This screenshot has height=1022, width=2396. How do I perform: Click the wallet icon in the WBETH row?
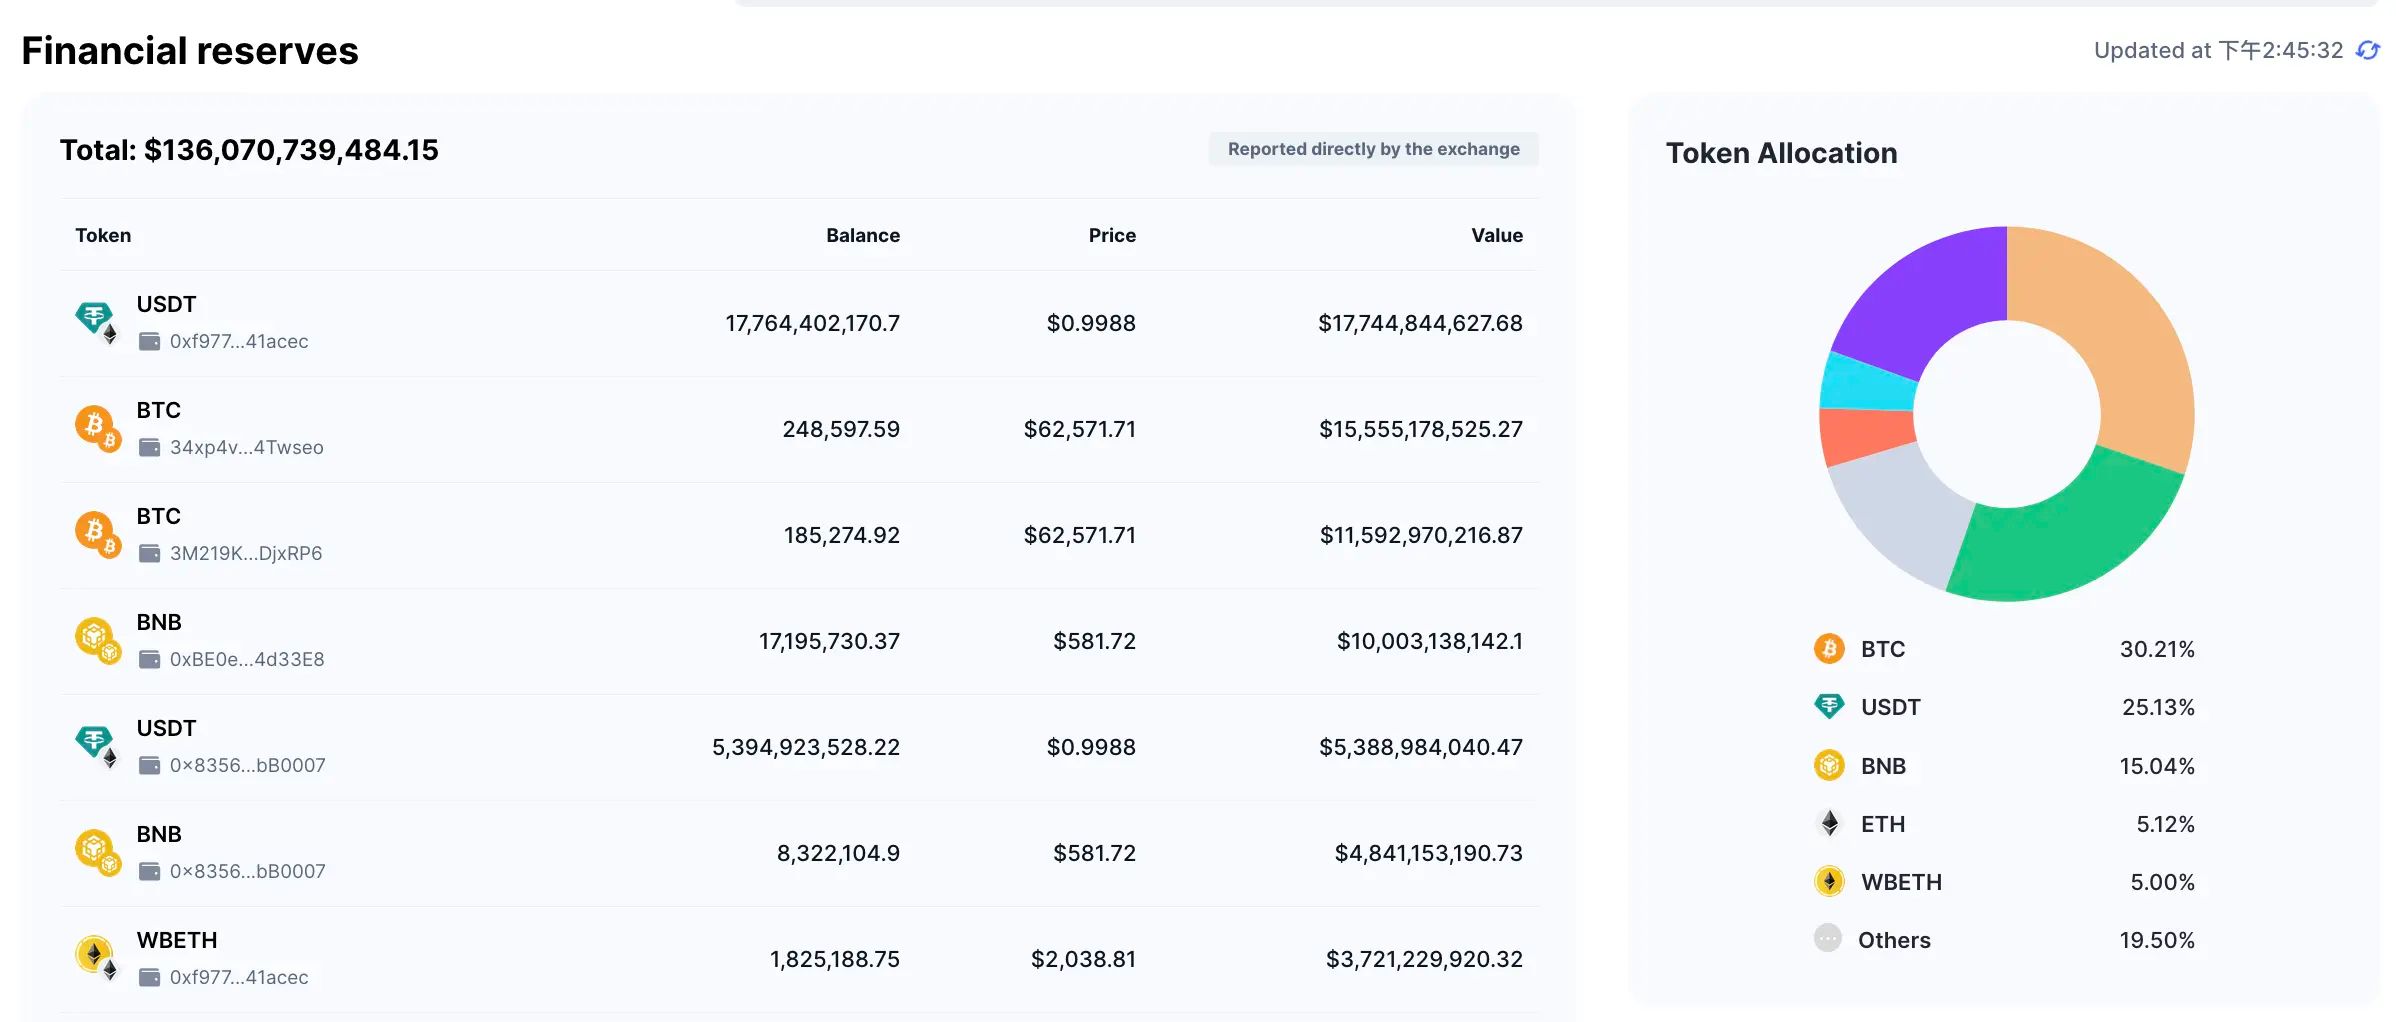[x=149, y=978]
